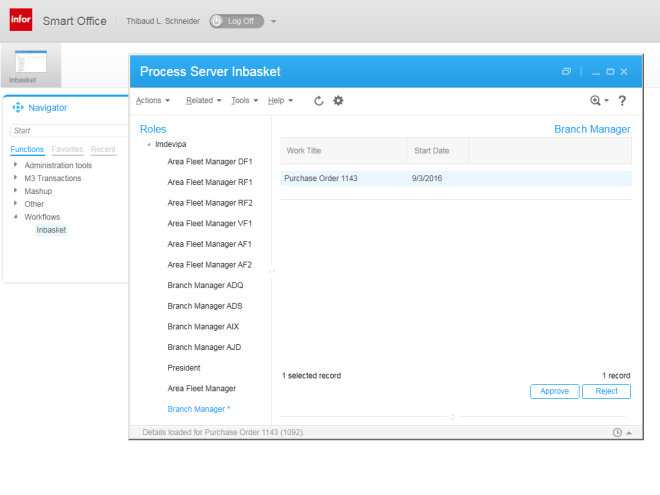The image size is (660, 495).
Task: Click the zoom magnifier icon
Action: coord(596,101)
